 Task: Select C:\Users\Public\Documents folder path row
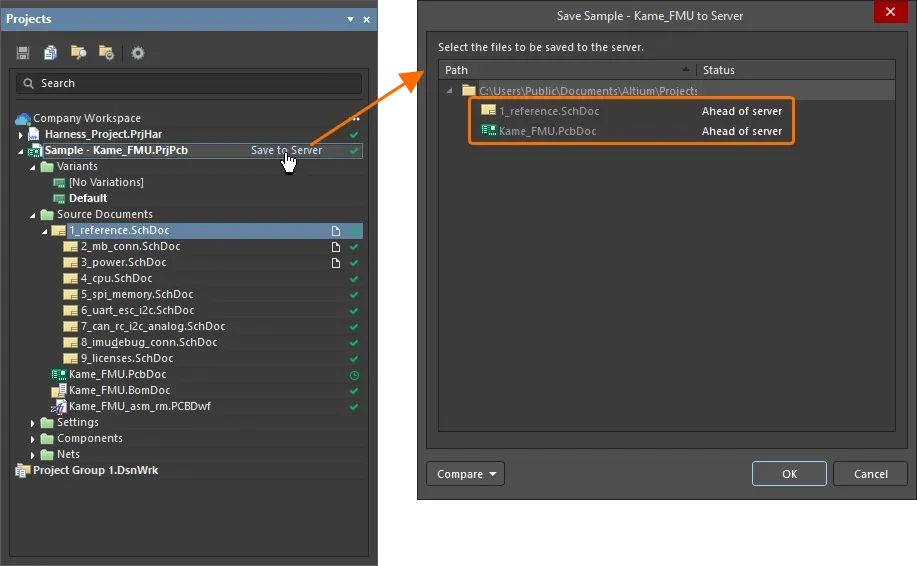(588, 91)
